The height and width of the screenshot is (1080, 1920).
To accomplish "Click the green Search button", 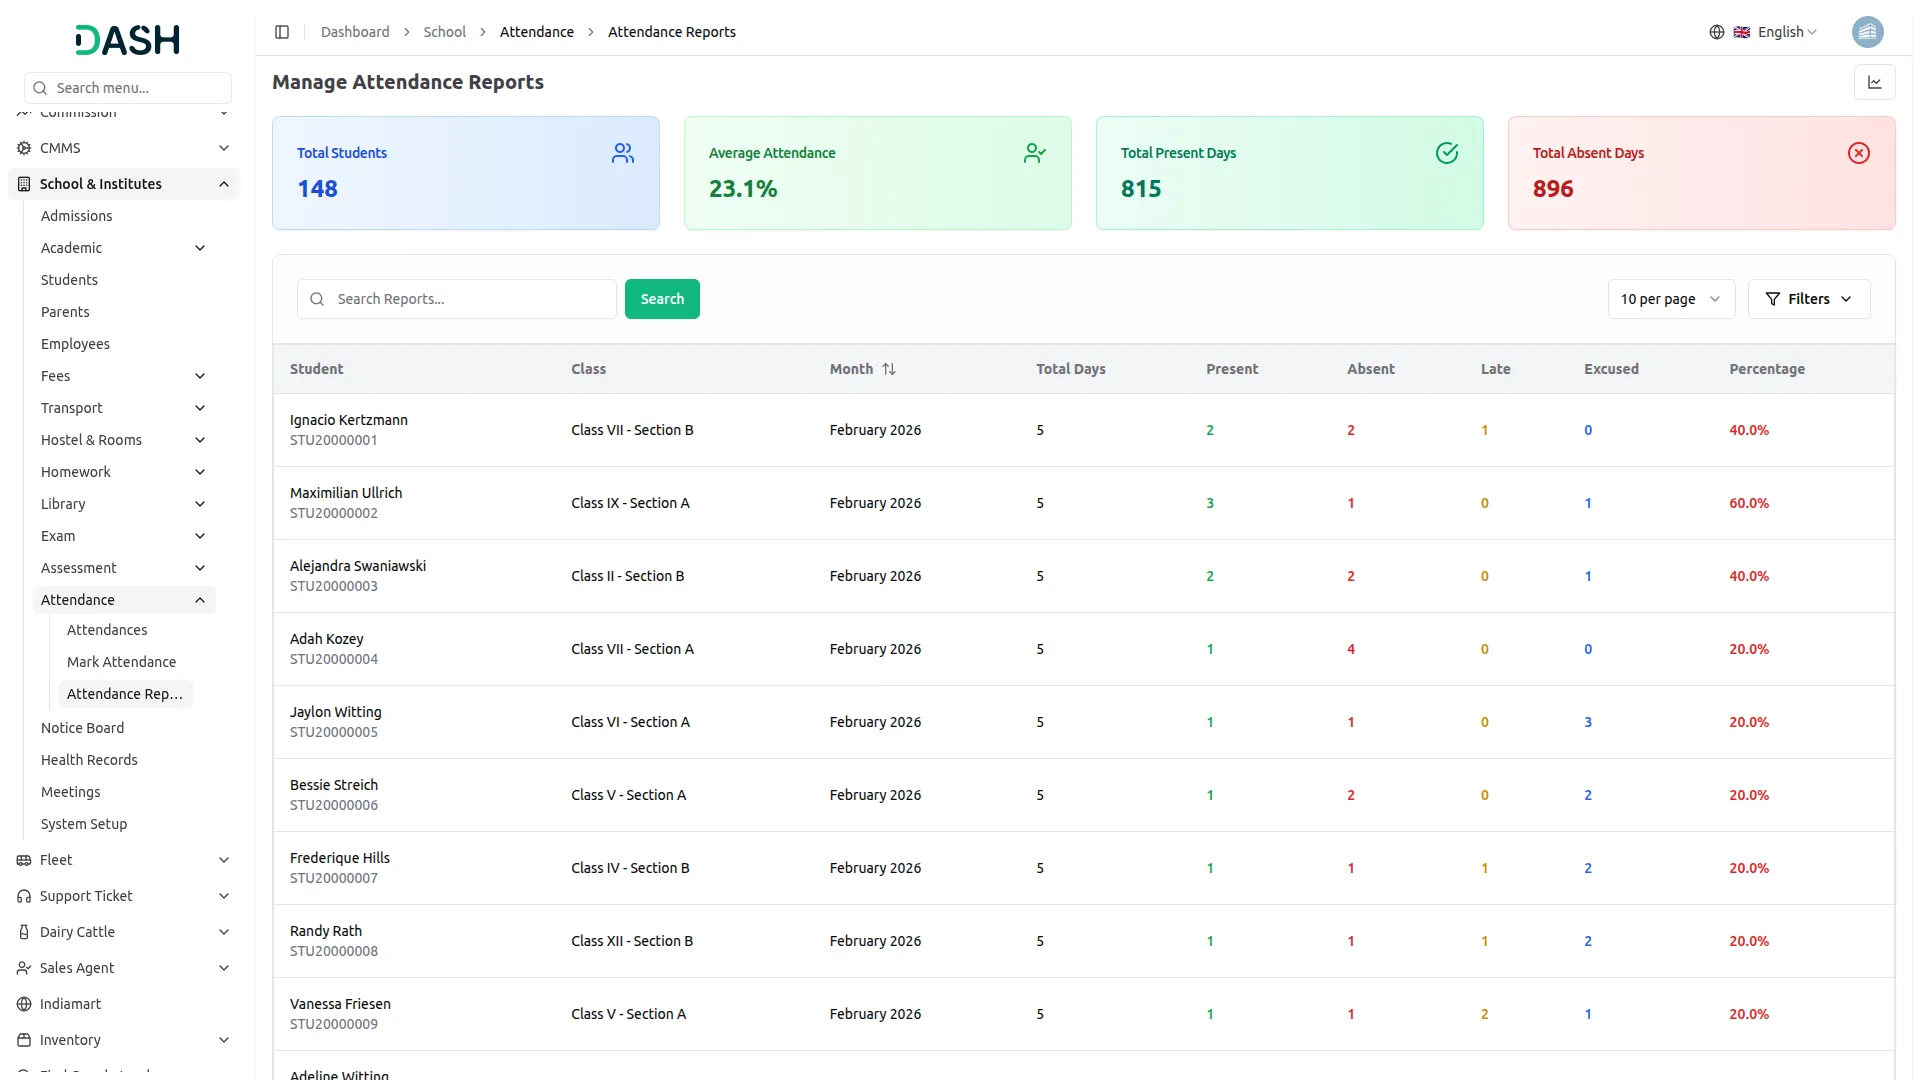I will pos(661,299).
